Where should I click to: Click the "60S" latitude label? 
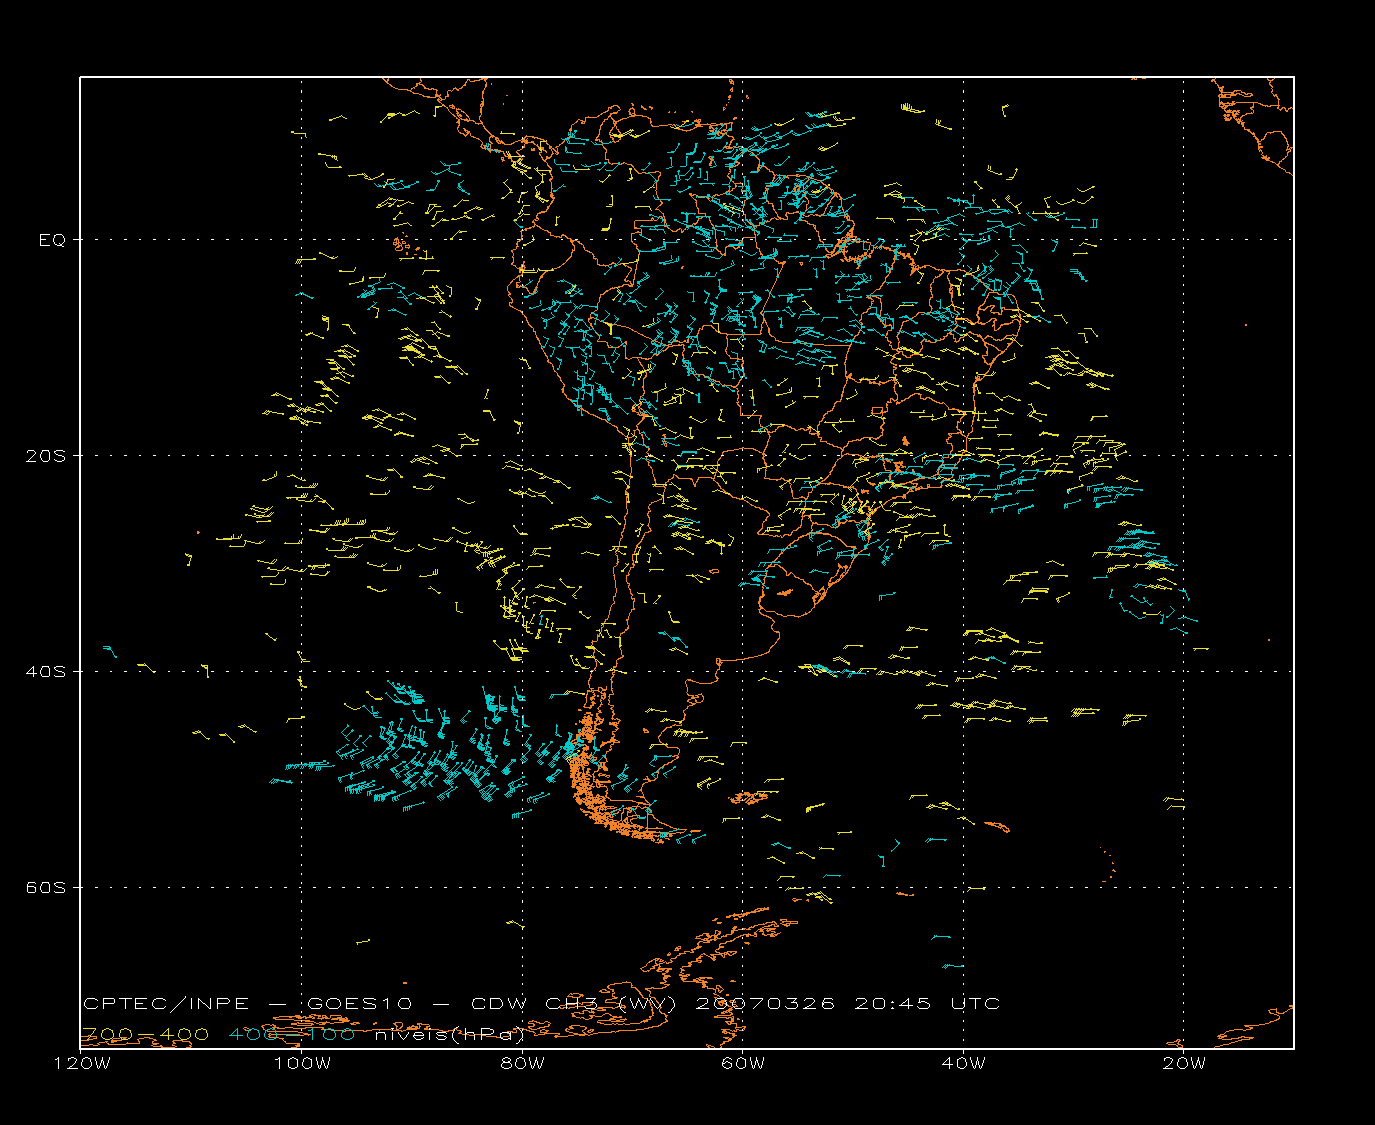tap(45, 888)
